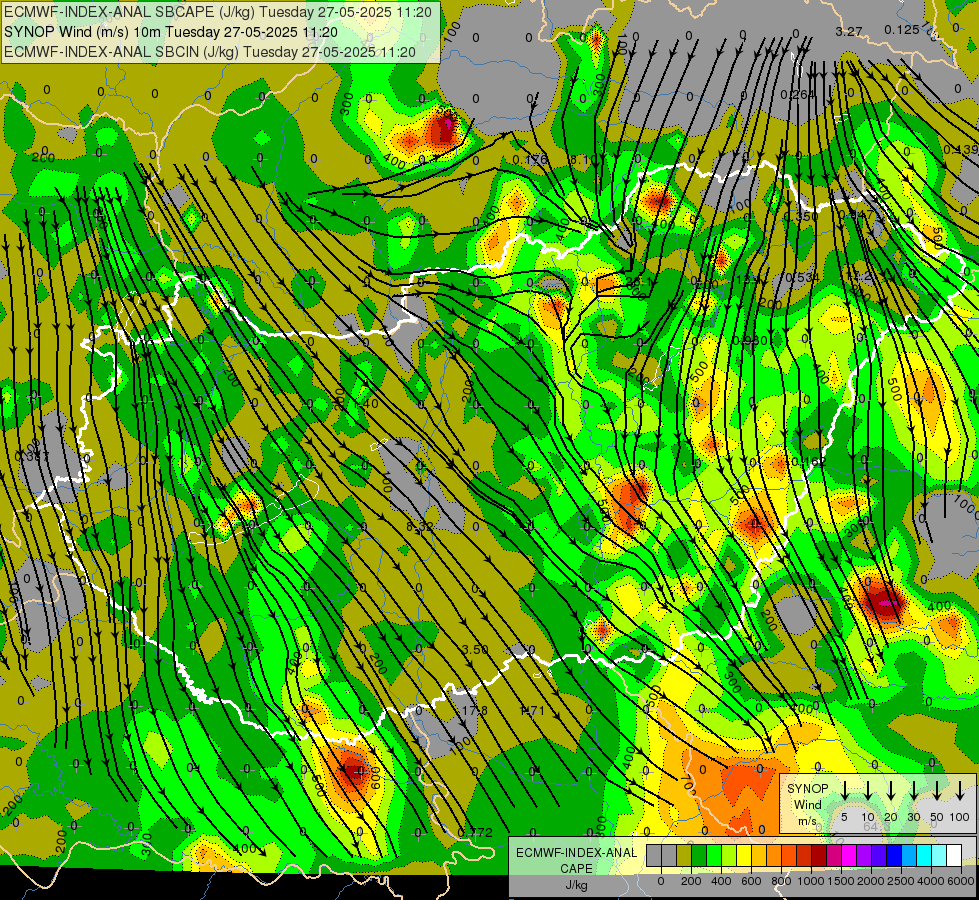Click the map value 0.162
Screen dimensions: 979x900
[x=809, y=462]
